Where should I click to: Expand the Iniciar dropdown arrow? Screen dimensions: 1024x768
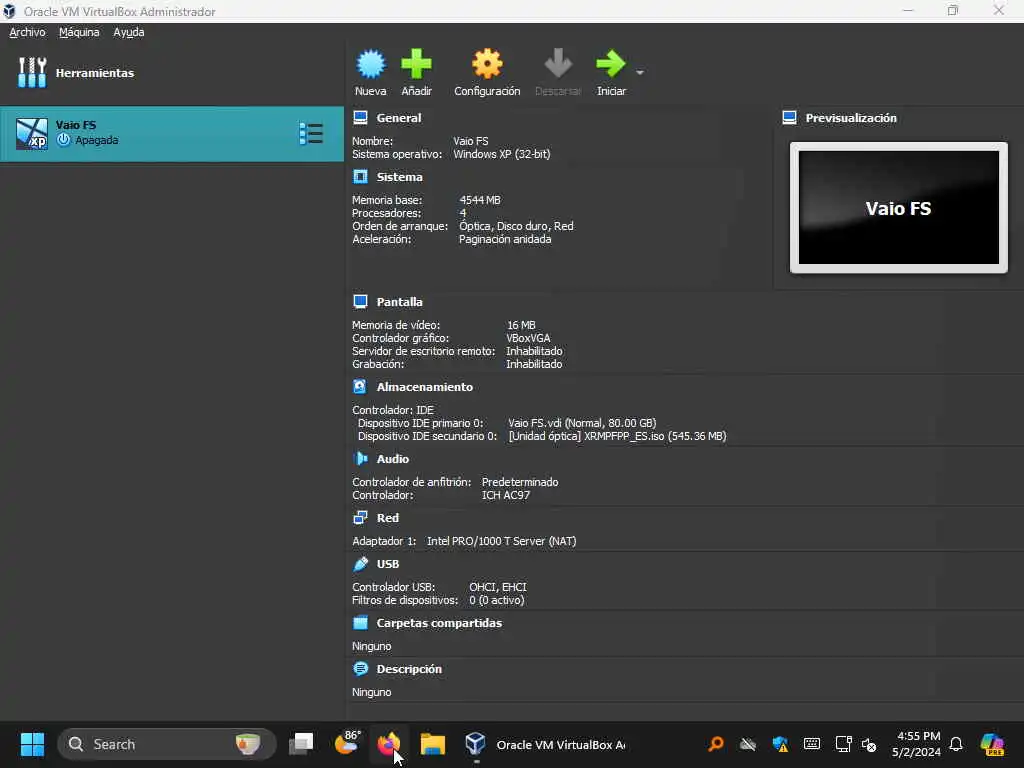coord(640,72)
